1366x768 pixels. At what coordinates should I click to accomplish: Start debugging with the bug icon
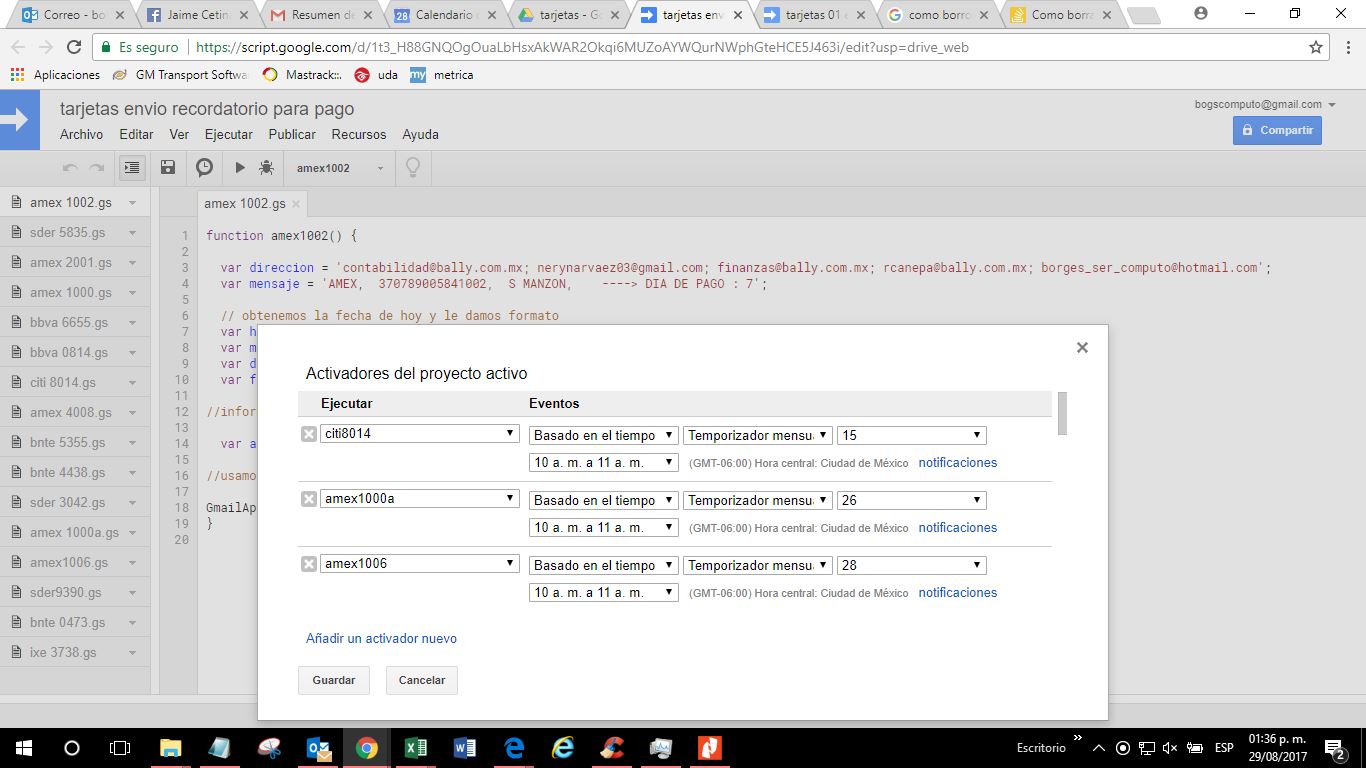click(266, 168)
